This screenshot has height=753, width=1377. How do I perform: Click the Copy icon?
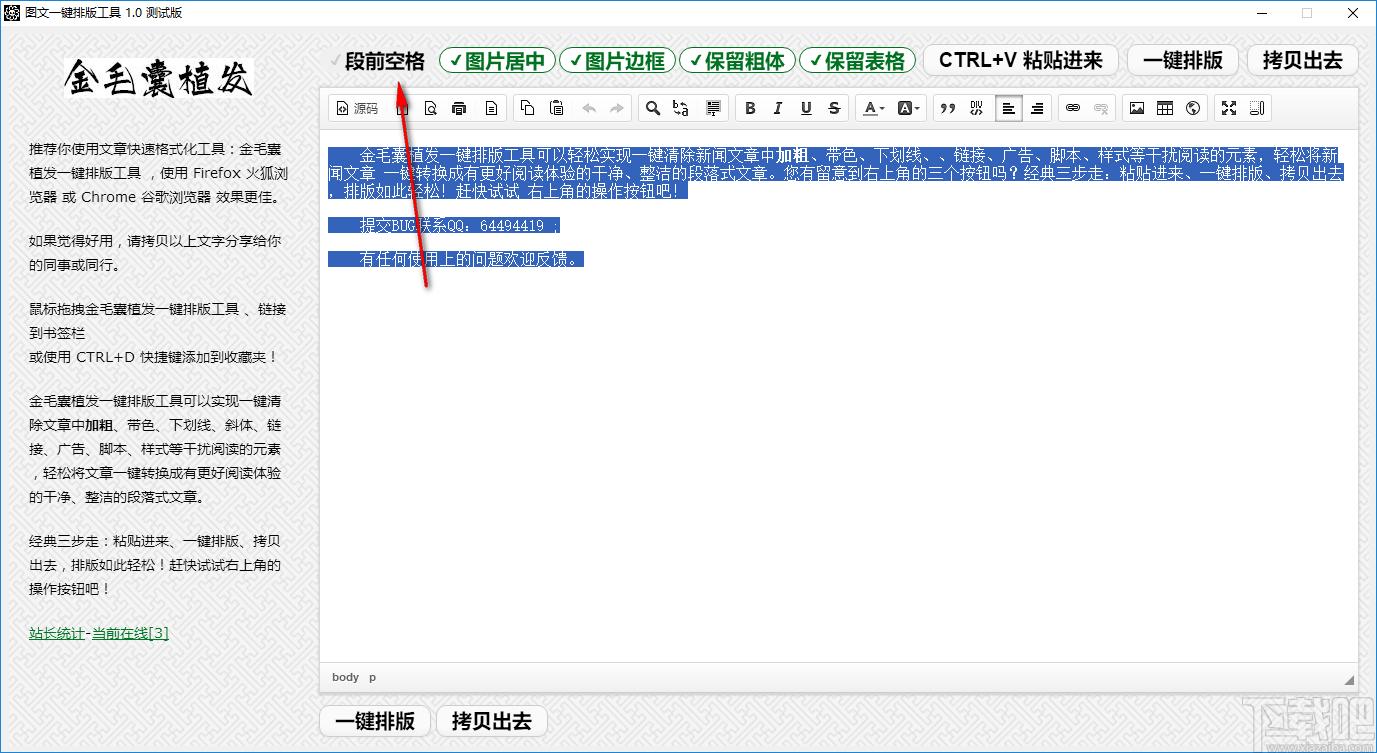pos(528,108)
